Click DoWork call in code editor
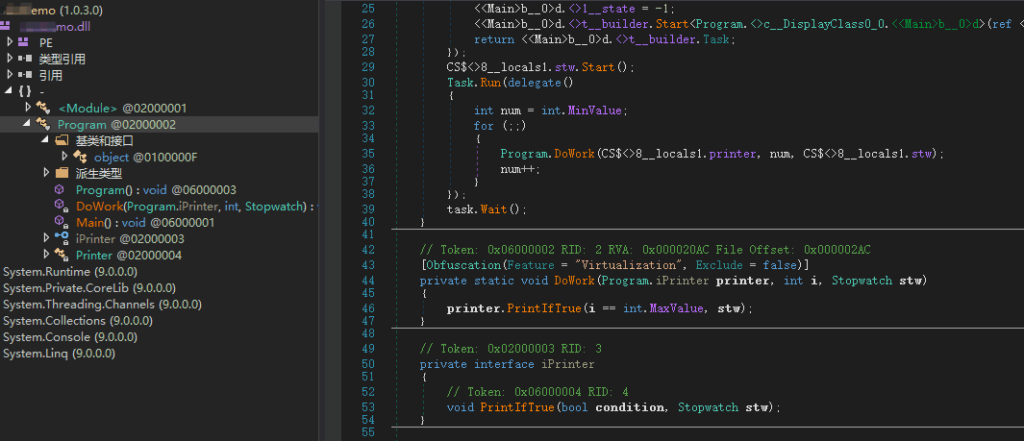 (570, 153)
